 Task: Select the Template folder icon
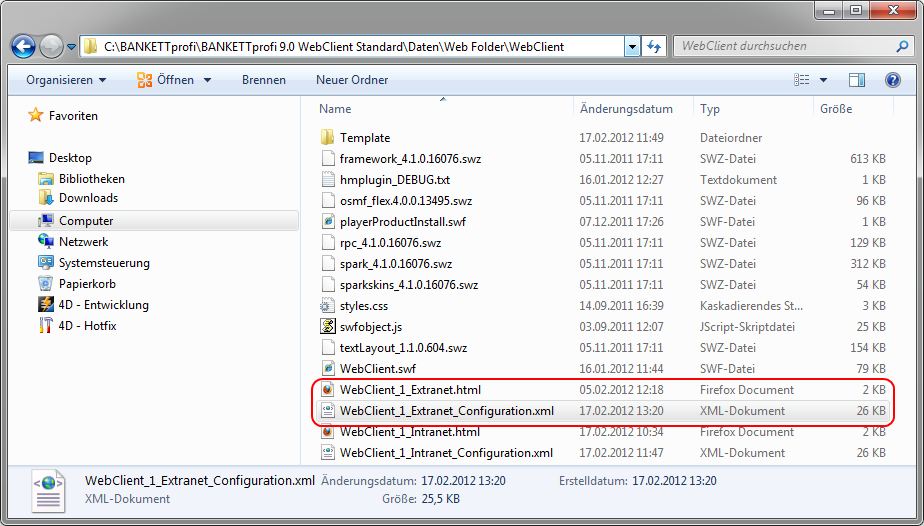tap(327, 138)
